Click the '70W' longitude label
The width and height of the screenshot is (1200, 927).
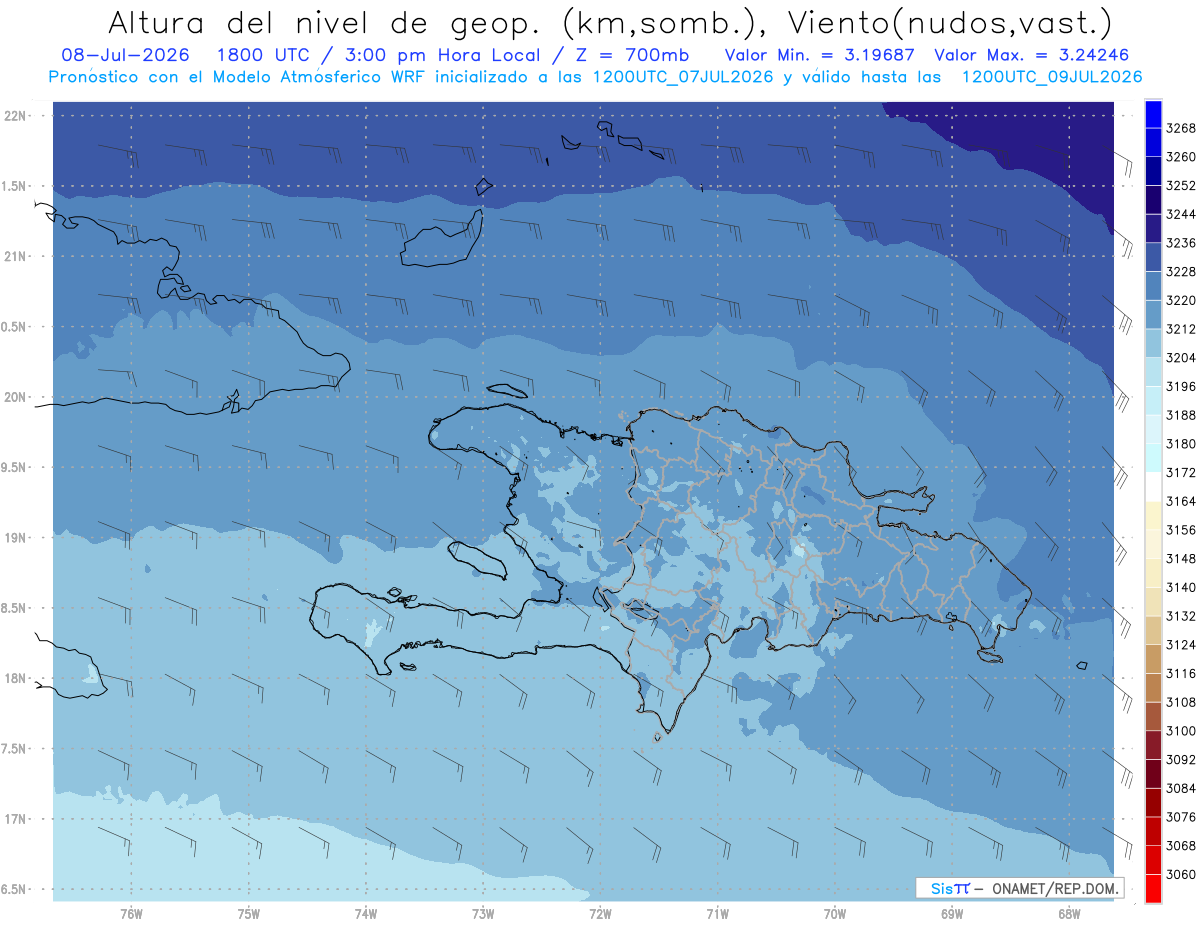click(x=834, y=914)
